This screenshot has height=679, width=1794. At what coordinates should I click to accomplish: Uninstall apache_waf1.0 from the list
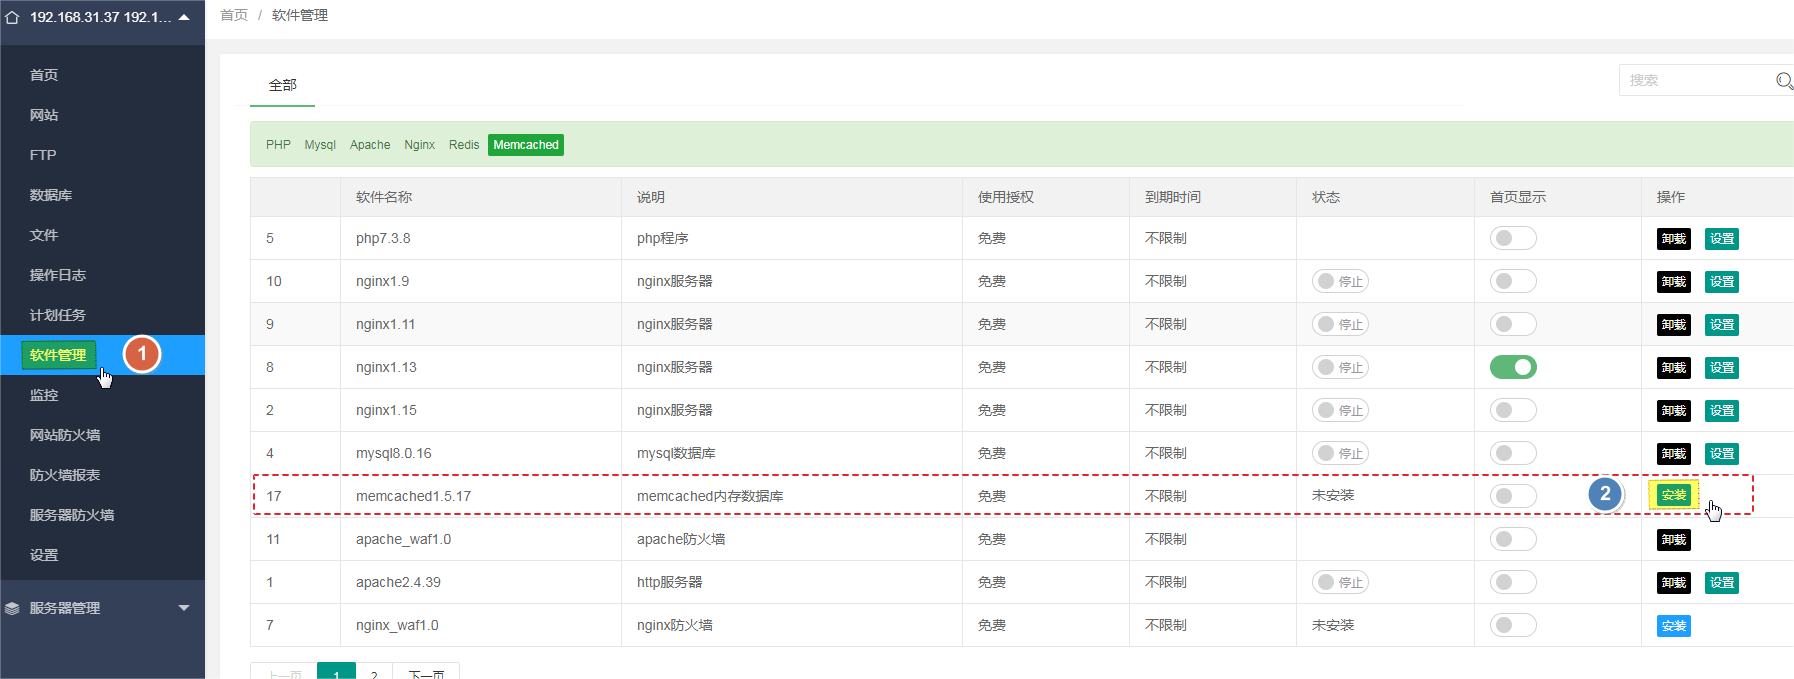tap(1673, 540)
